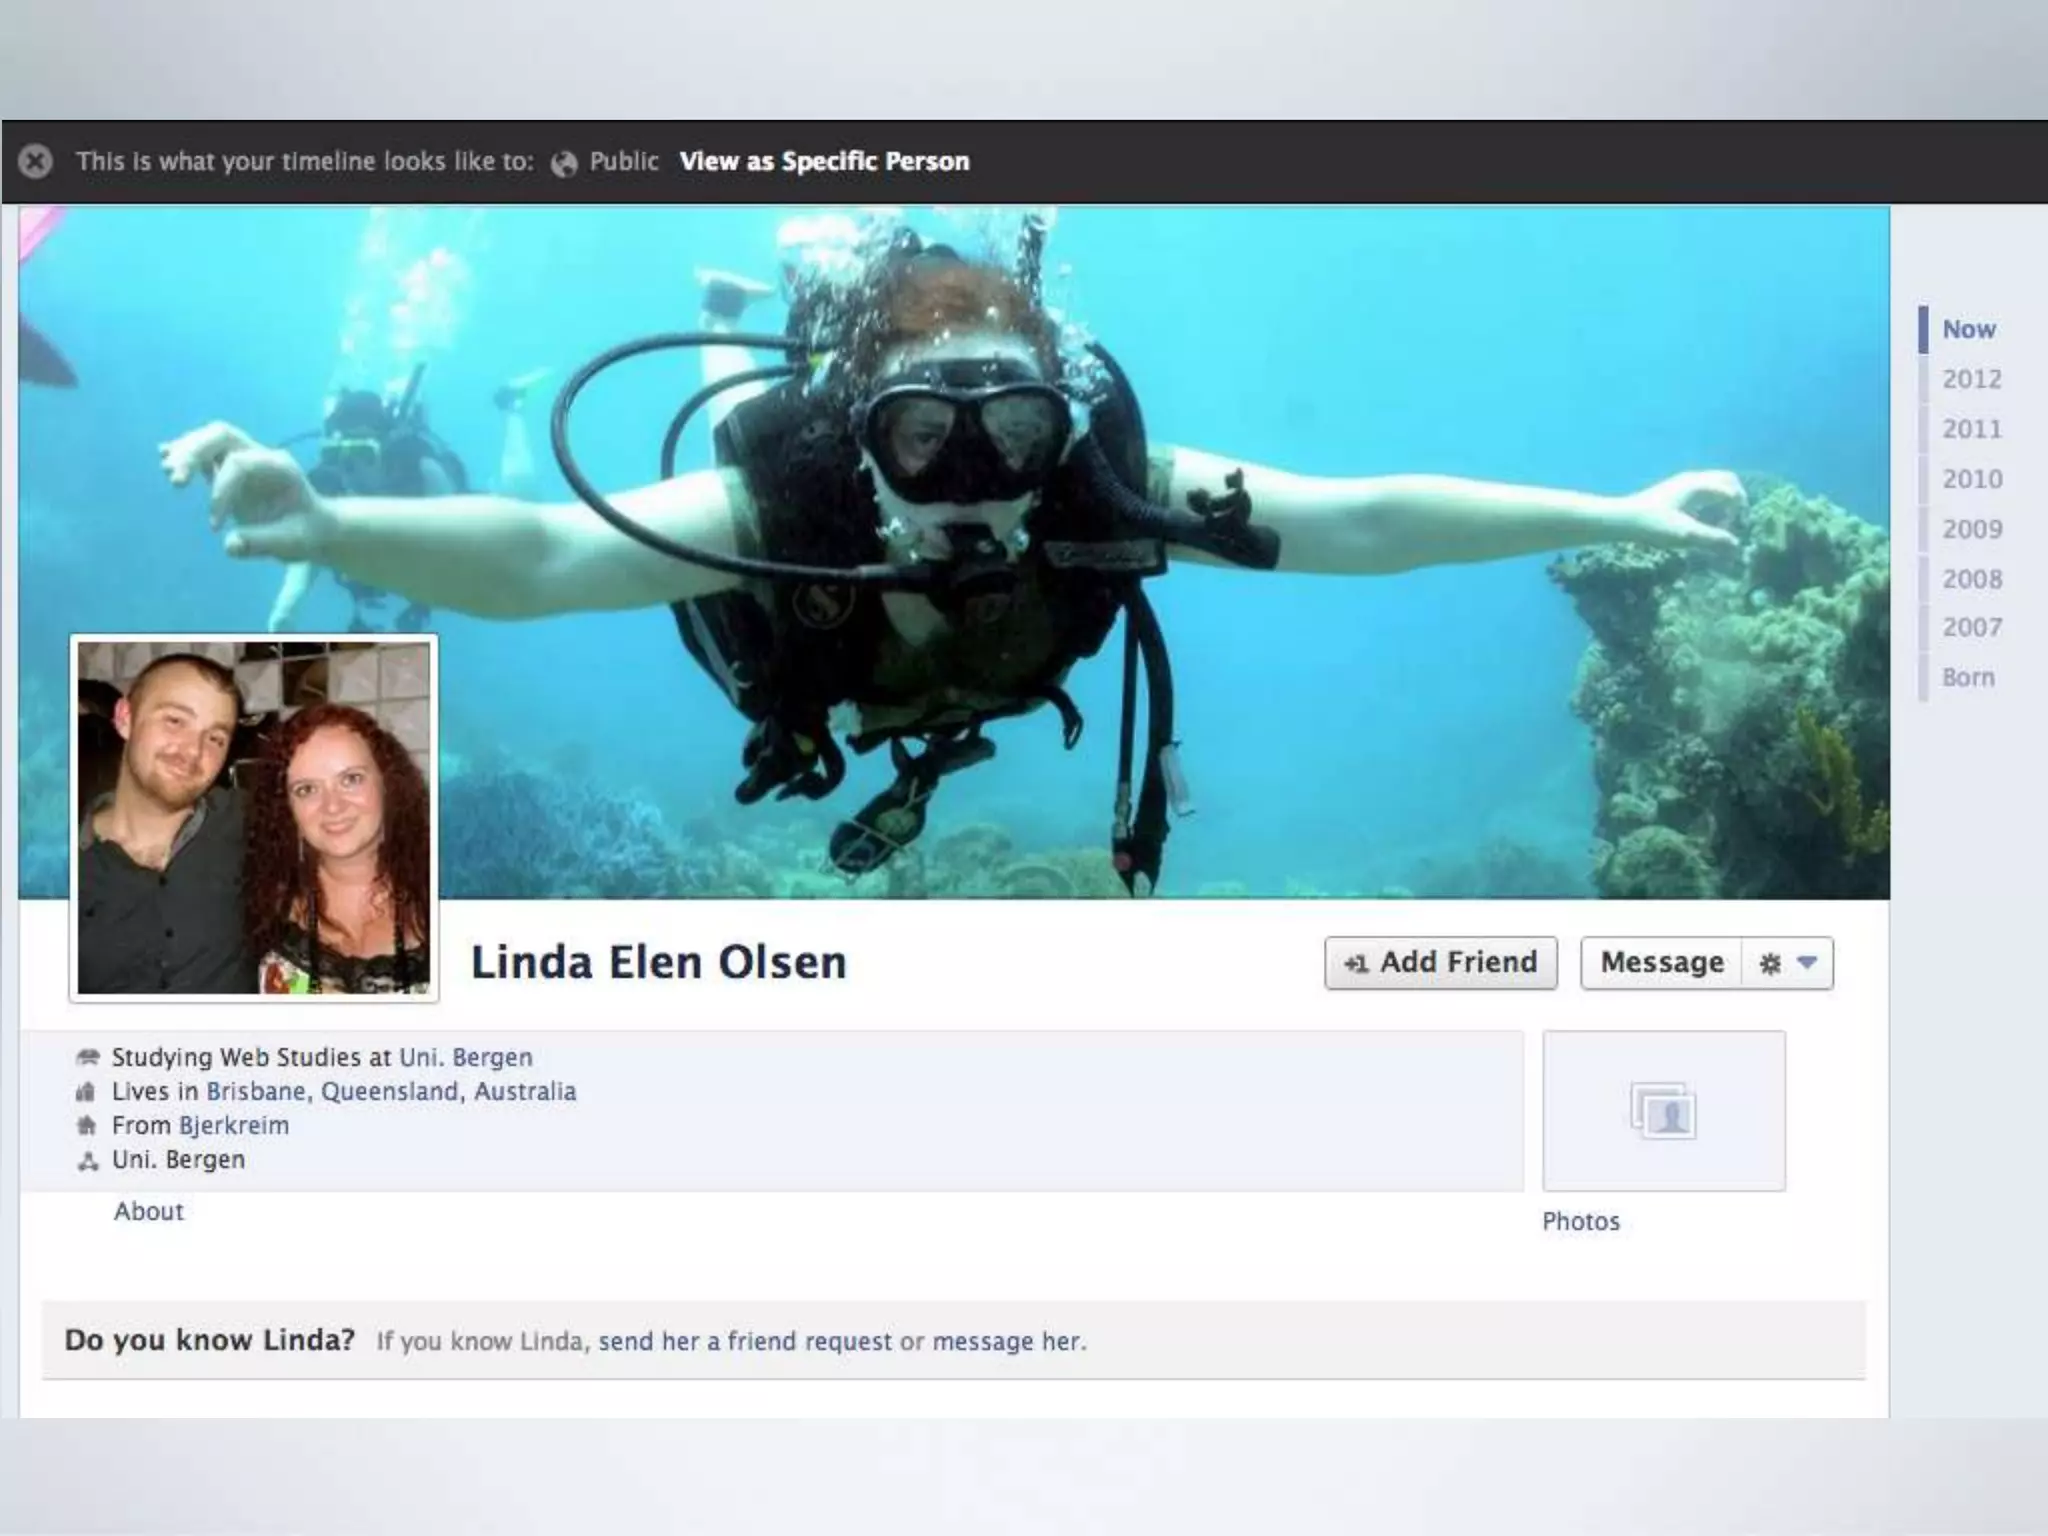
Task: Click the gear settings icon
Action: [x=1769, y=963]
